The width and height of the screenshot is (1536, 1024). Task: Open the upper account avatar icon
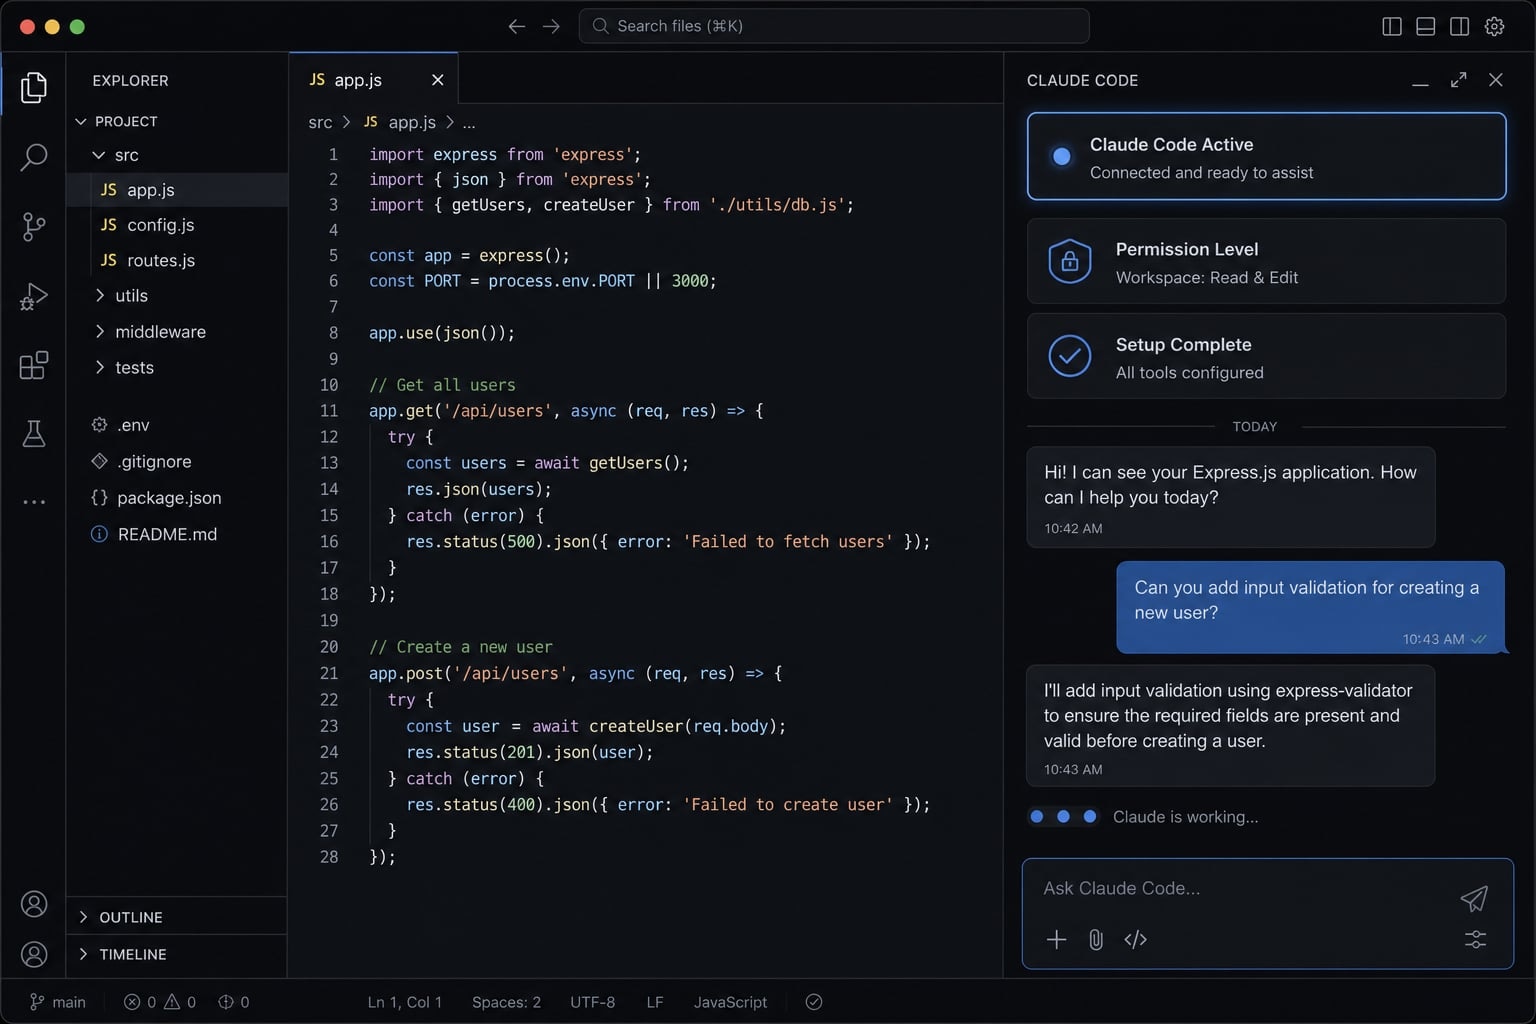click(34, 905)
